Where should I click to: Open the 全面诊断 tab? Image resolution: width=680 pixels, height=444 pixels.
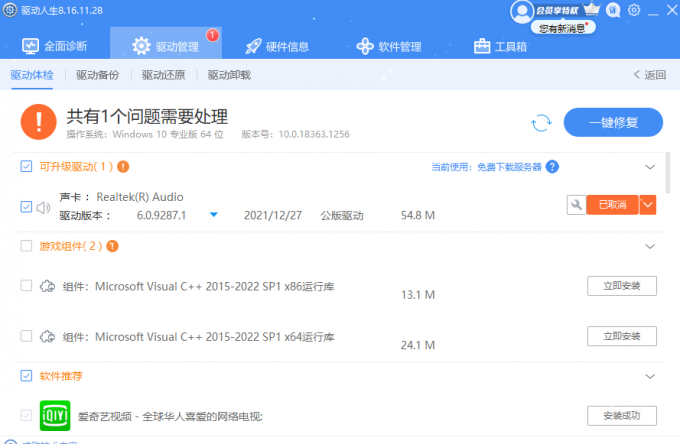[54, 46]
